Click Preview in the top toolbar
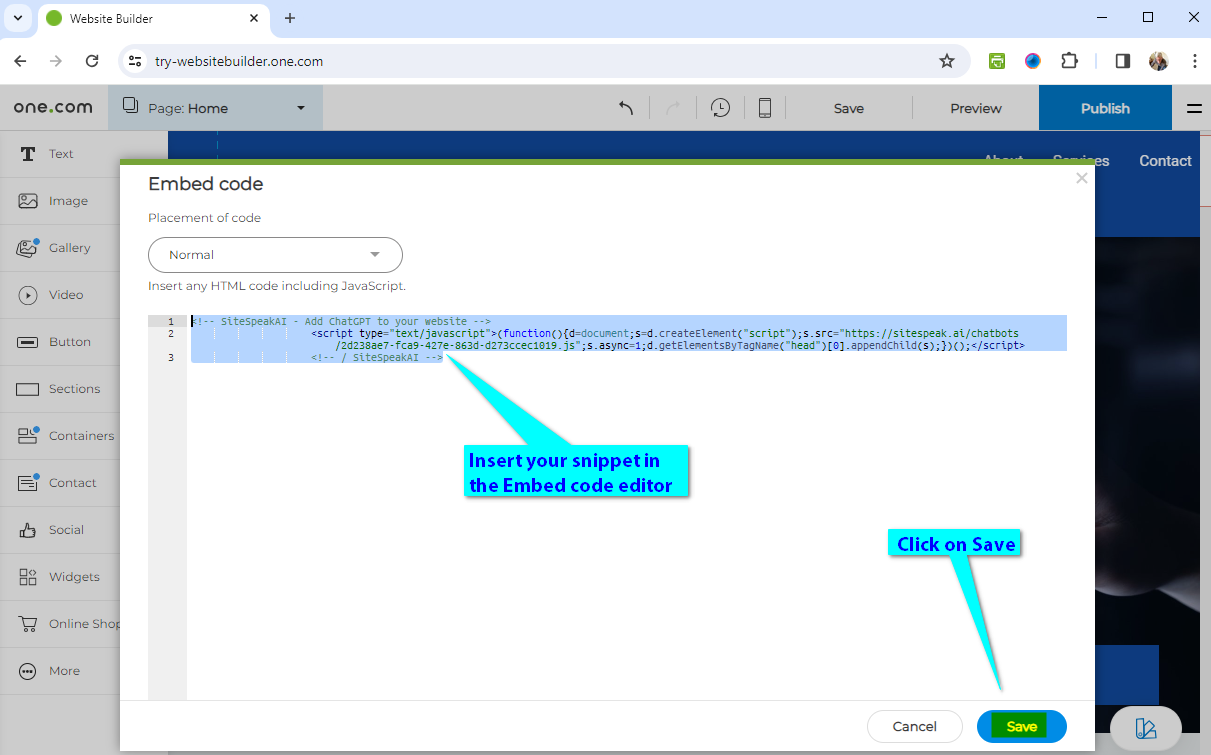This screenshot has width=1211, height=755. pos(976,108)
